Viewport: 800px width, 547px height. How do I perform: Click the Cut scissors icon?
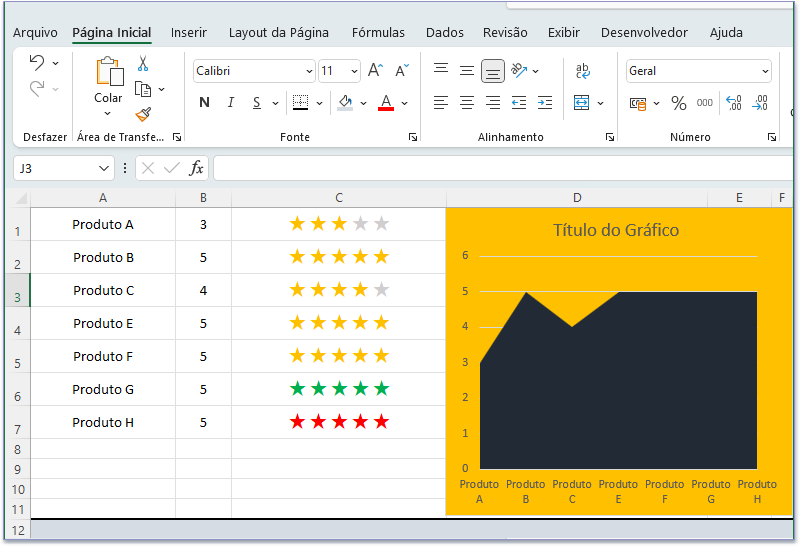(143, 64)
